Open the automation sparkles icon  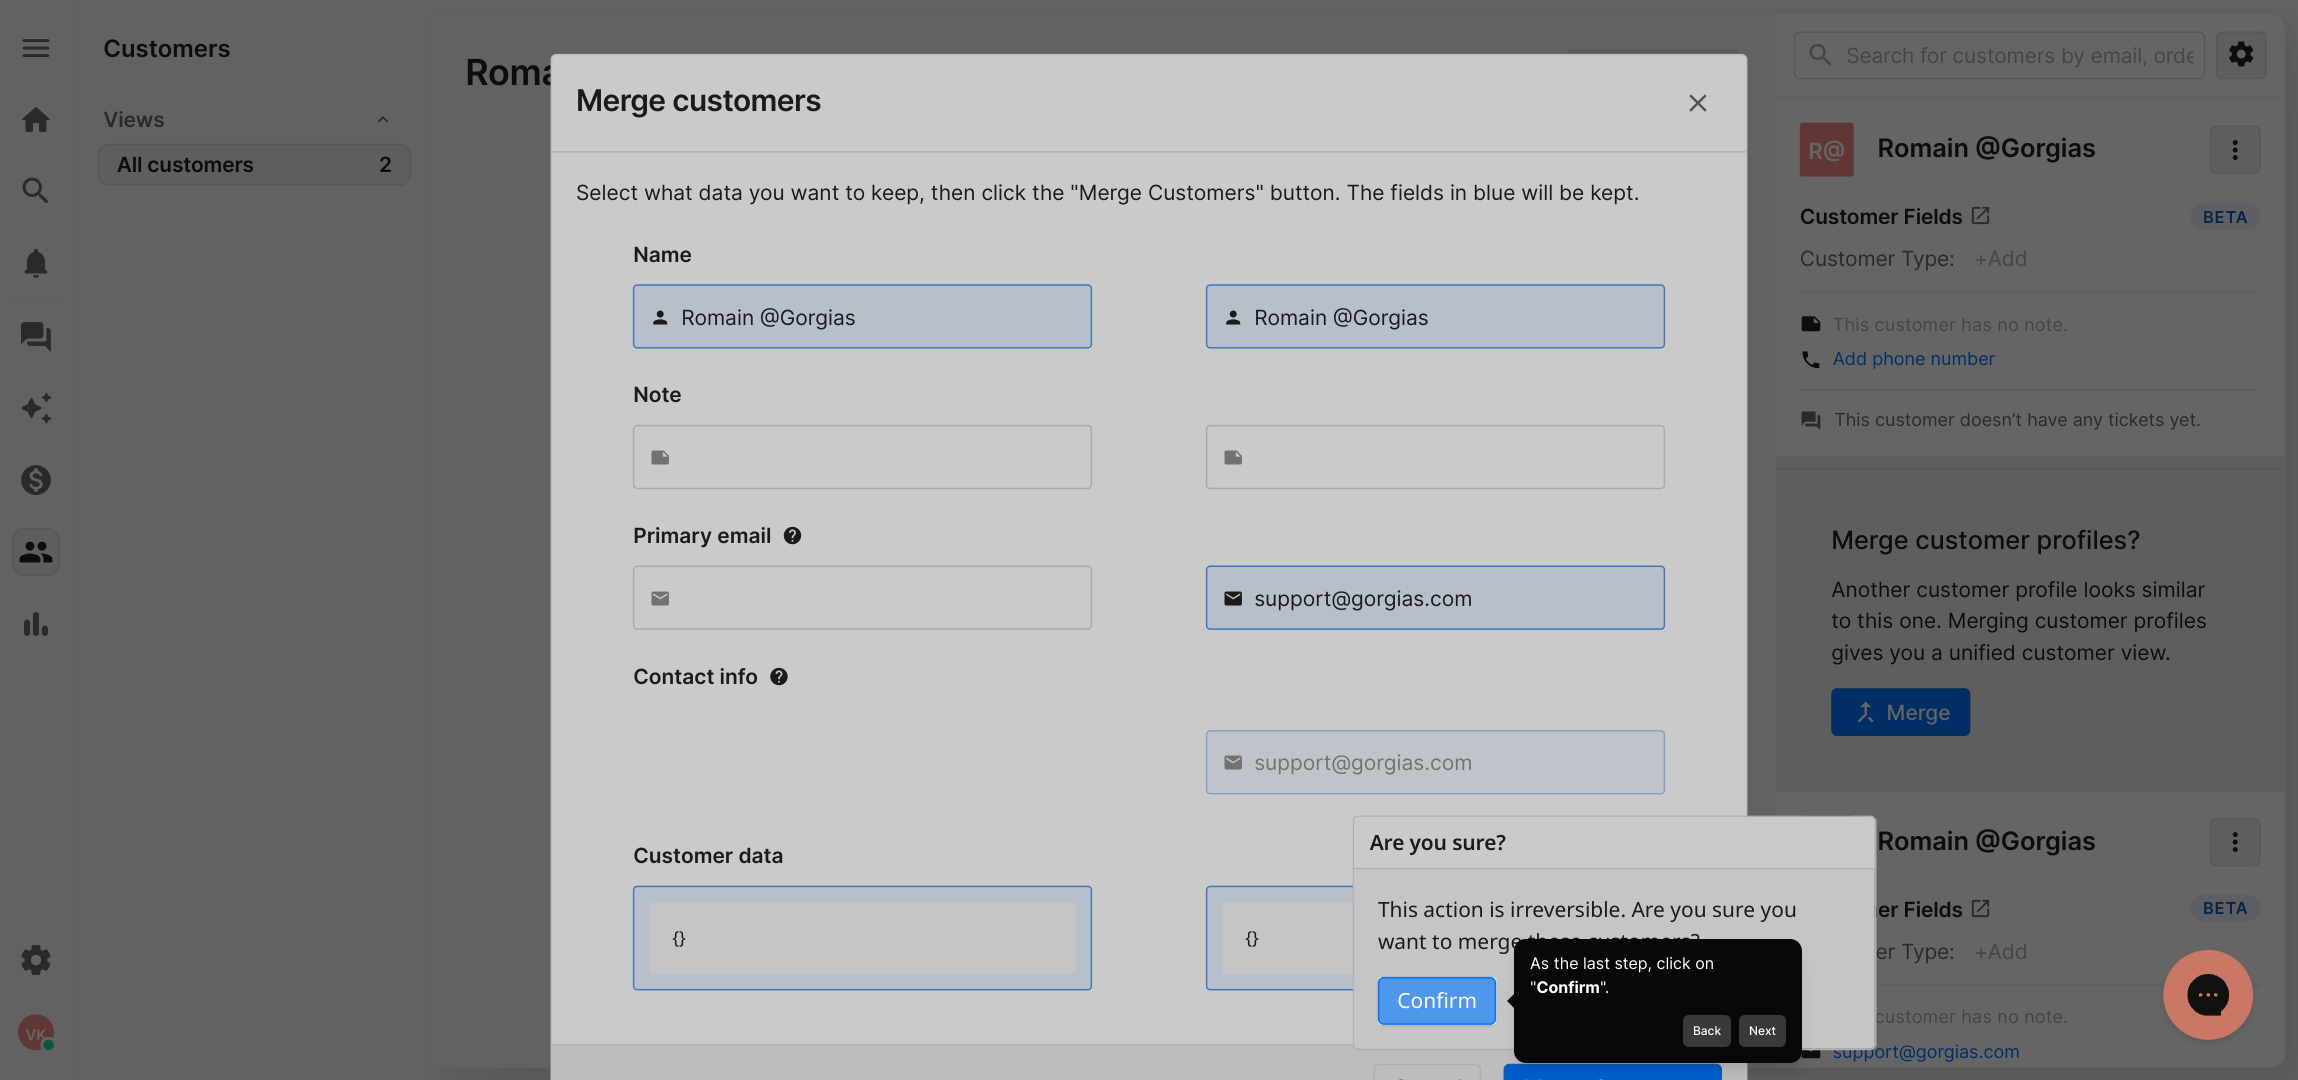point(36,408)
